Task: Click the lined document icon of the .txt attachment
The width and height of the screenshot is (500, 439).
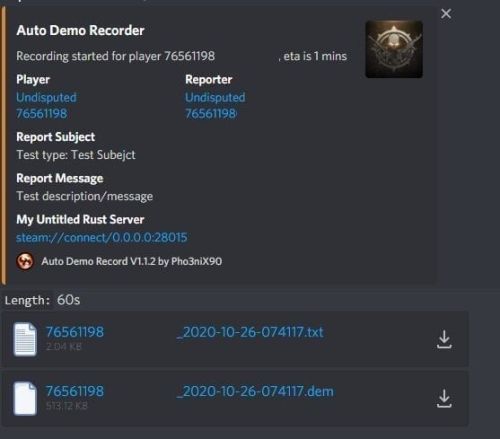Action: (25, 339)
